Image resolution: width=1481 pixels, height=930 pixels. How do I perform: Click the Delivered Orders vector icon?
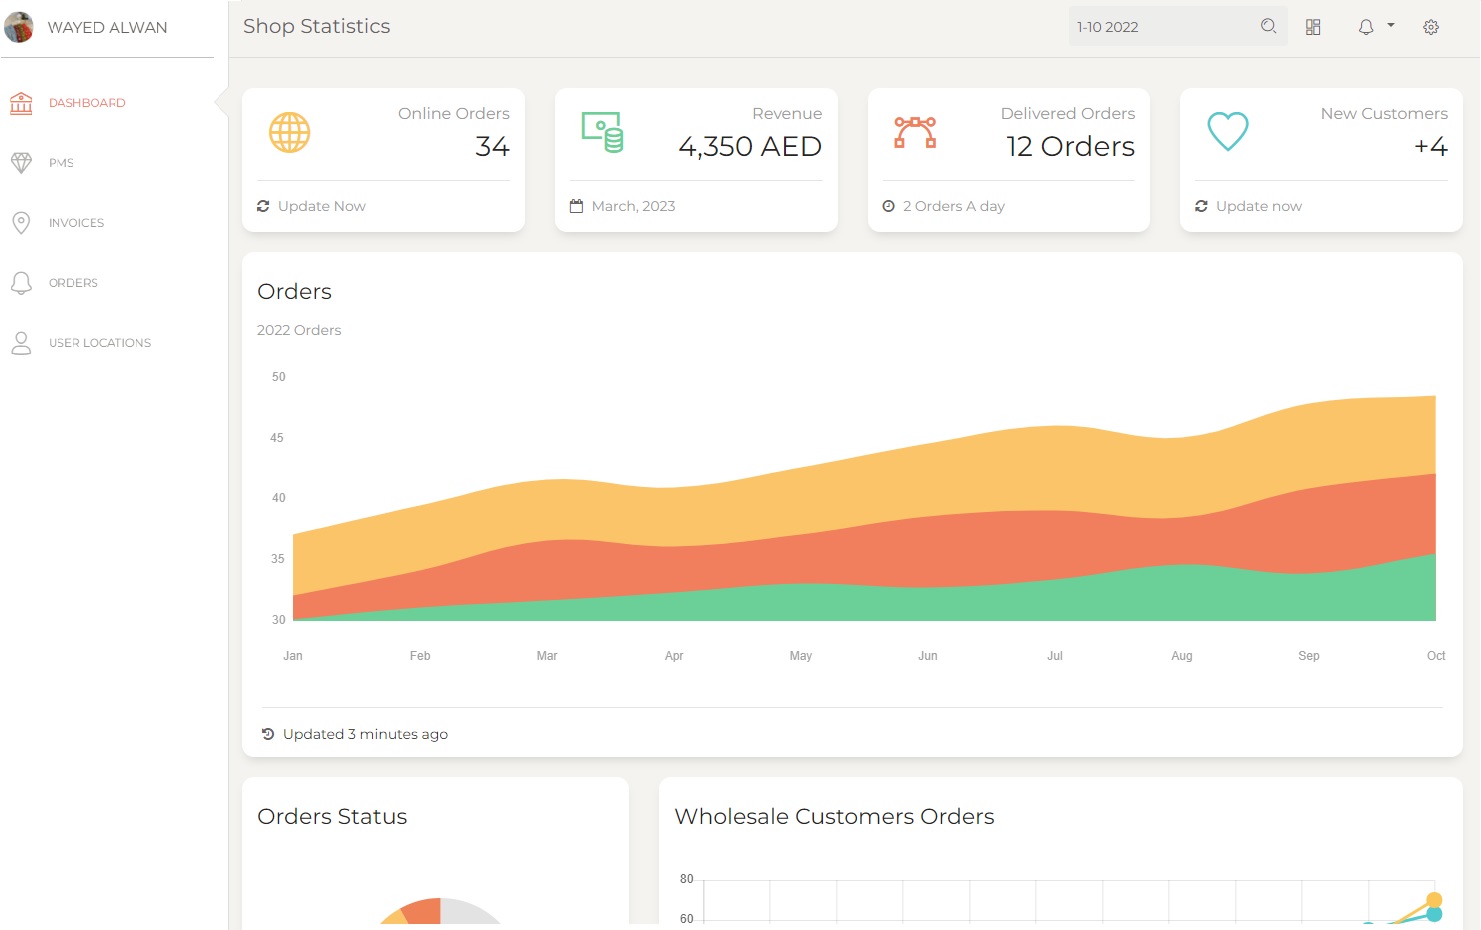click(915, 132)
